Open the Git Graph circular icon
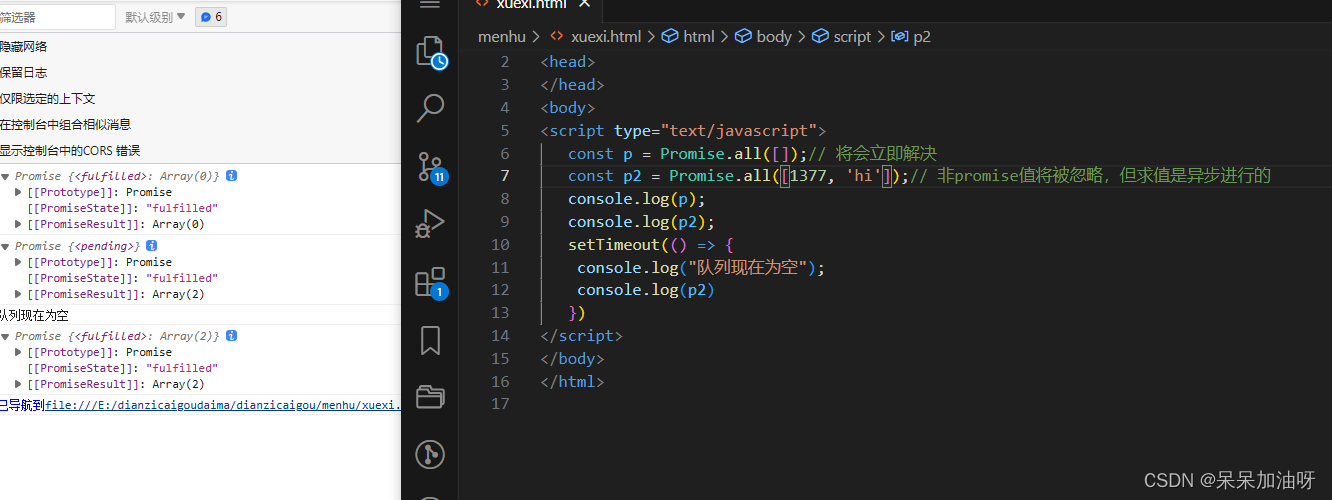 [430, 456]
